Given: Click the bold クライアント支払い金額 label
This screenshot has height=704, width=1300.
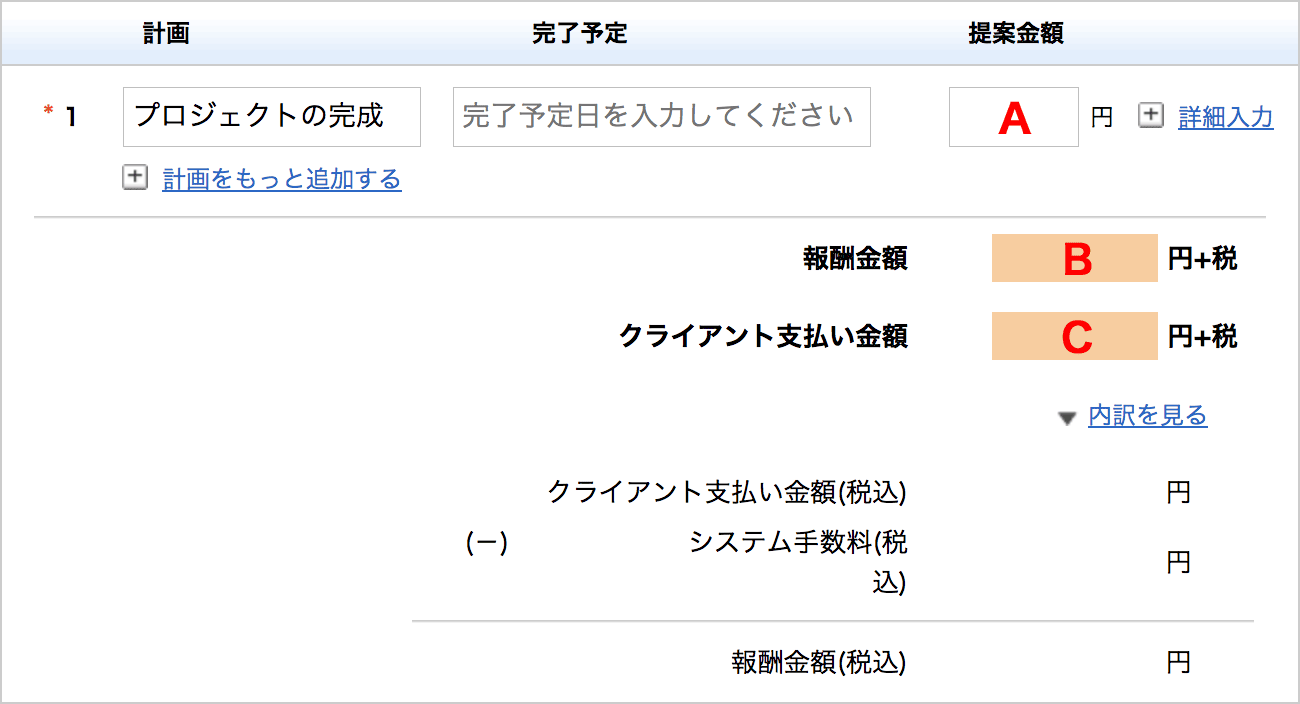Looking at the screenshot, I should (764, 336).
